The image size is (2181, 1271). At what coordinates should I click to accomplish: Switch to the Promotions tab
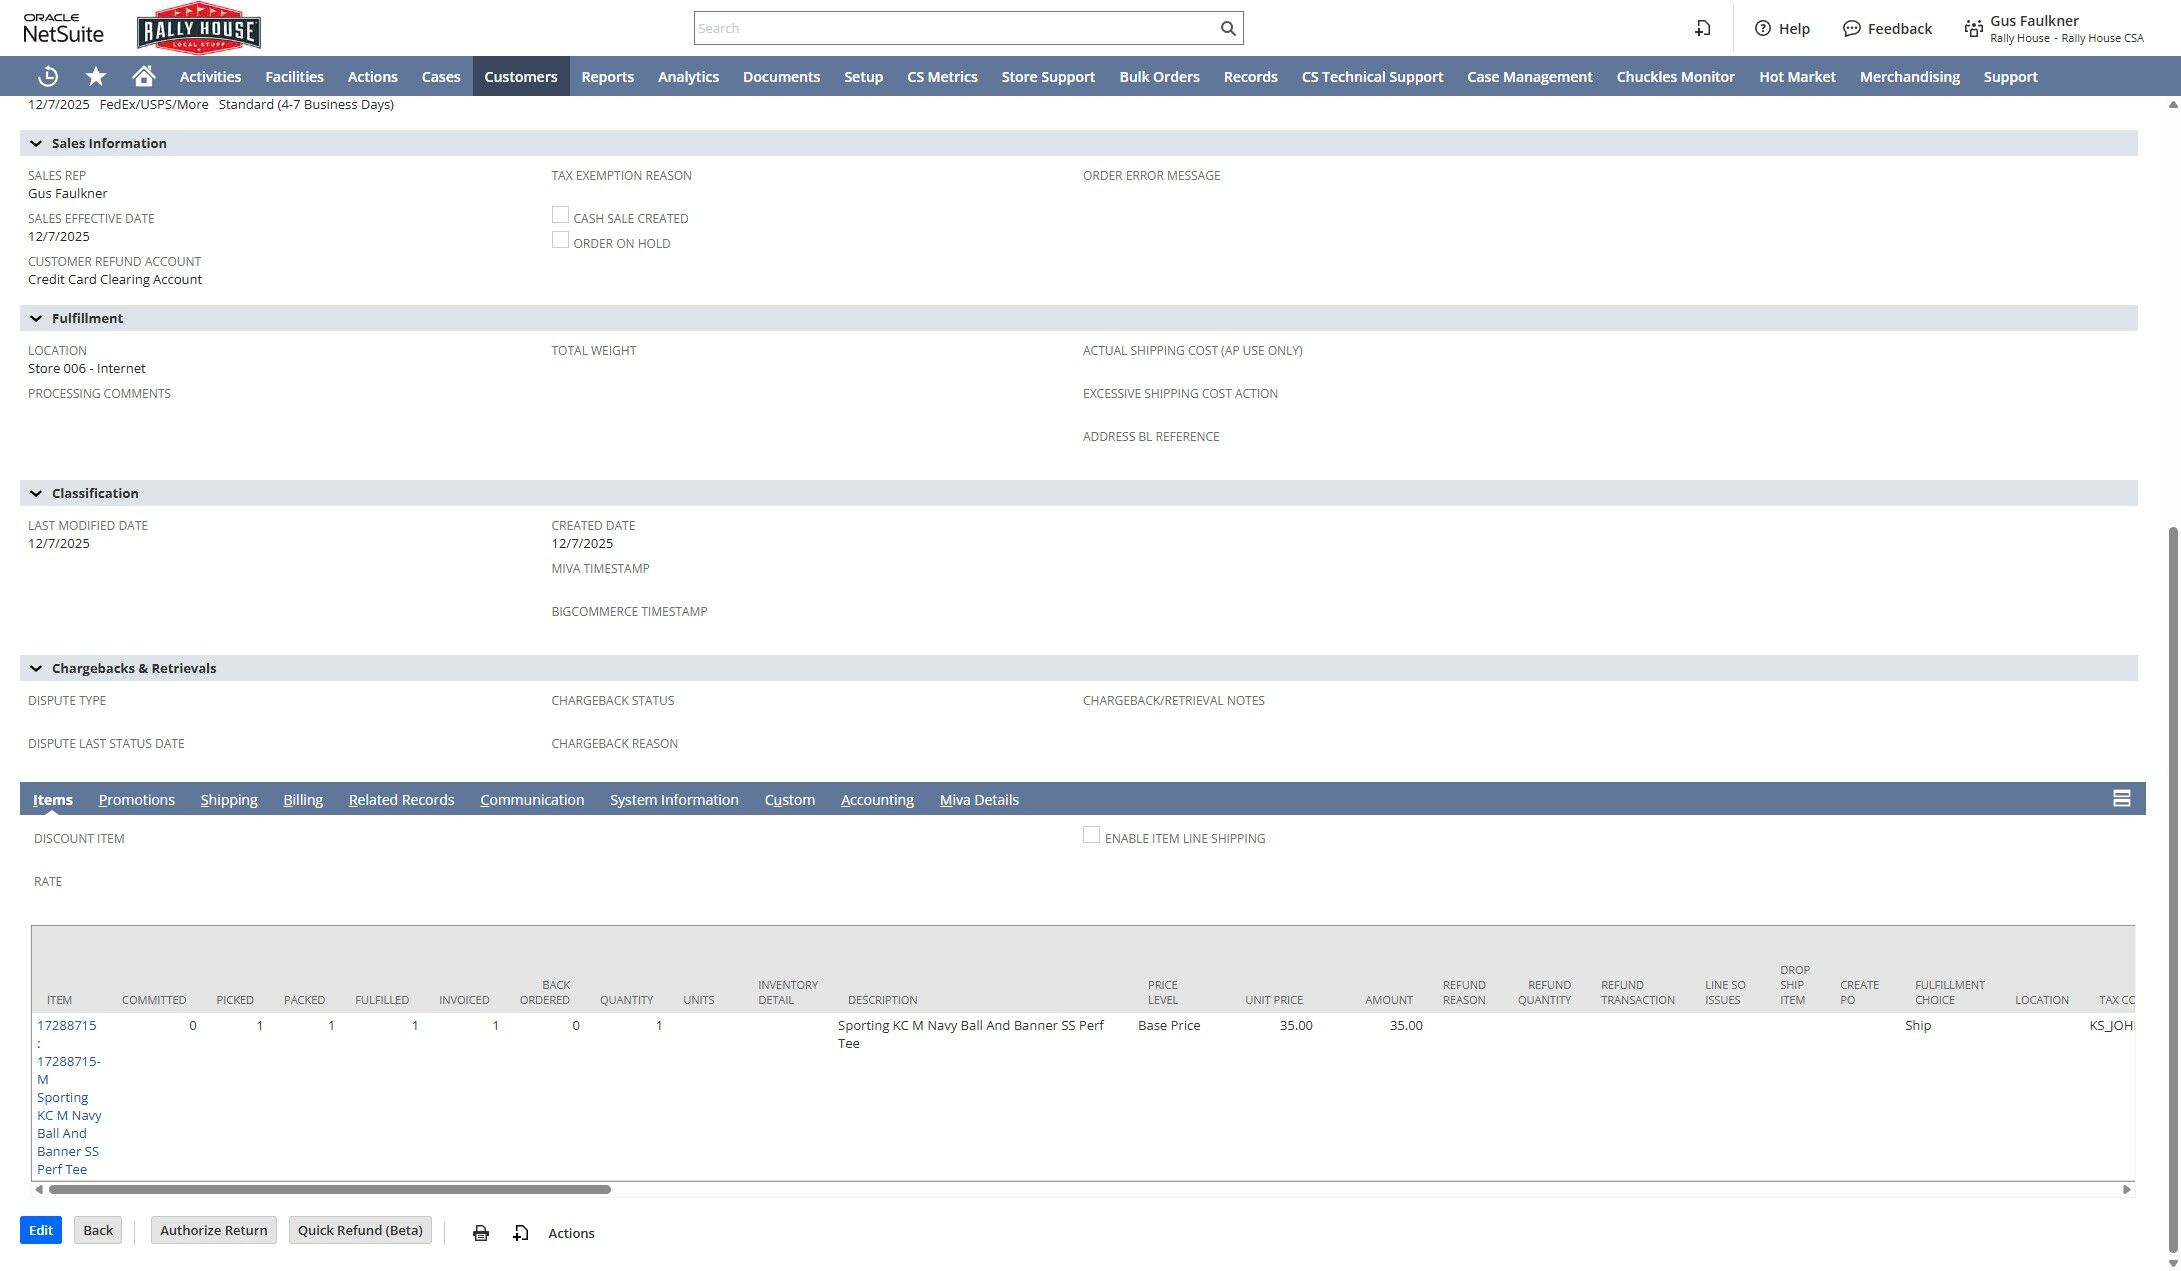pyautogui.click(x=137, y=800)
